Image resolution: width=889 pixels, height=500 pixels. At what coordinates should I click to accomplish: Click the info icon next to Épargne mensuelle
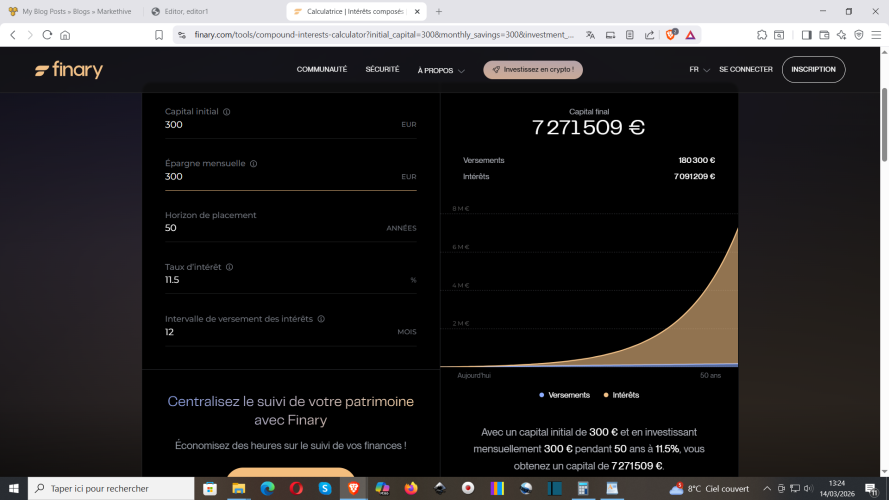click(x=253, y=164)
